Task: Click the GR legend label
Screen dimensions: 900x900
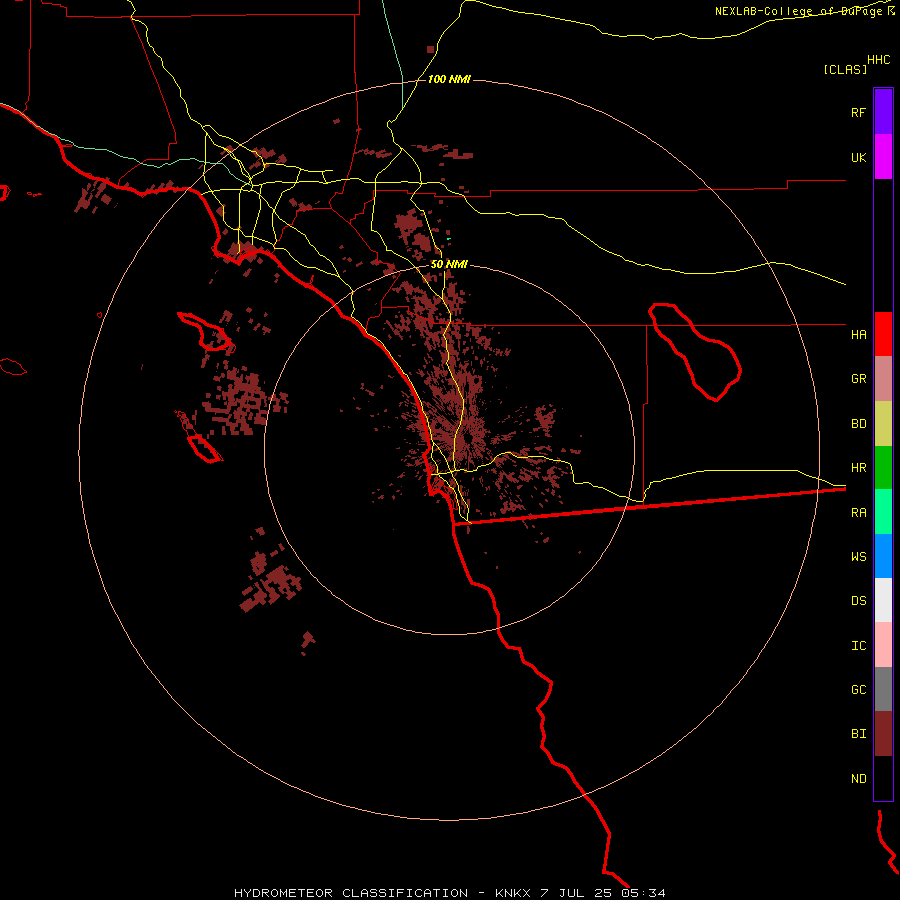Action: click(x=859, y=379)
